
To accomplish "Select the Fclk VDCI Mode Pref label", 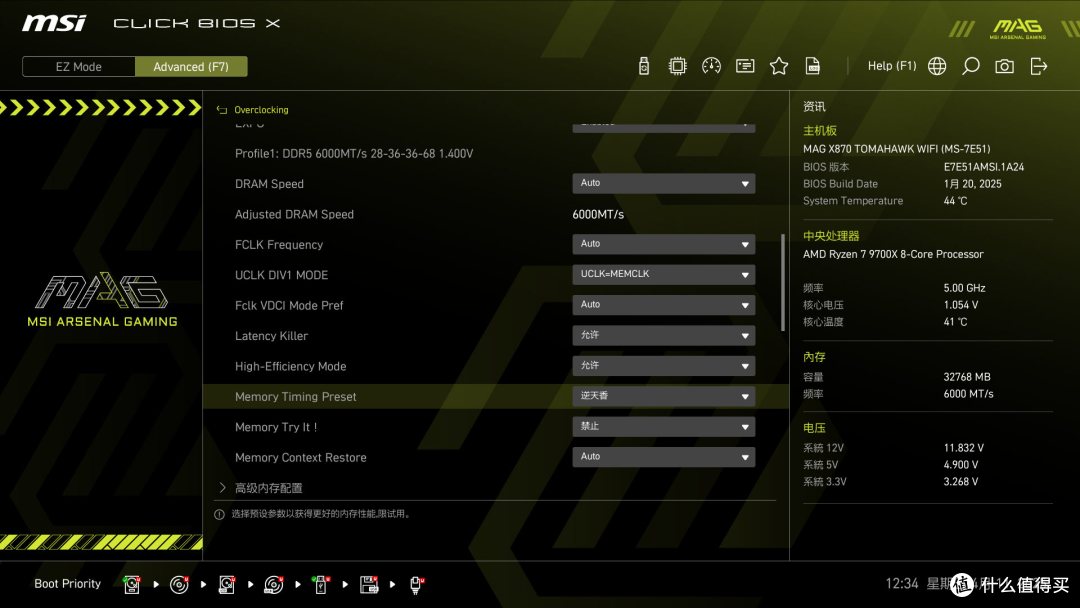I will (289, 305).
